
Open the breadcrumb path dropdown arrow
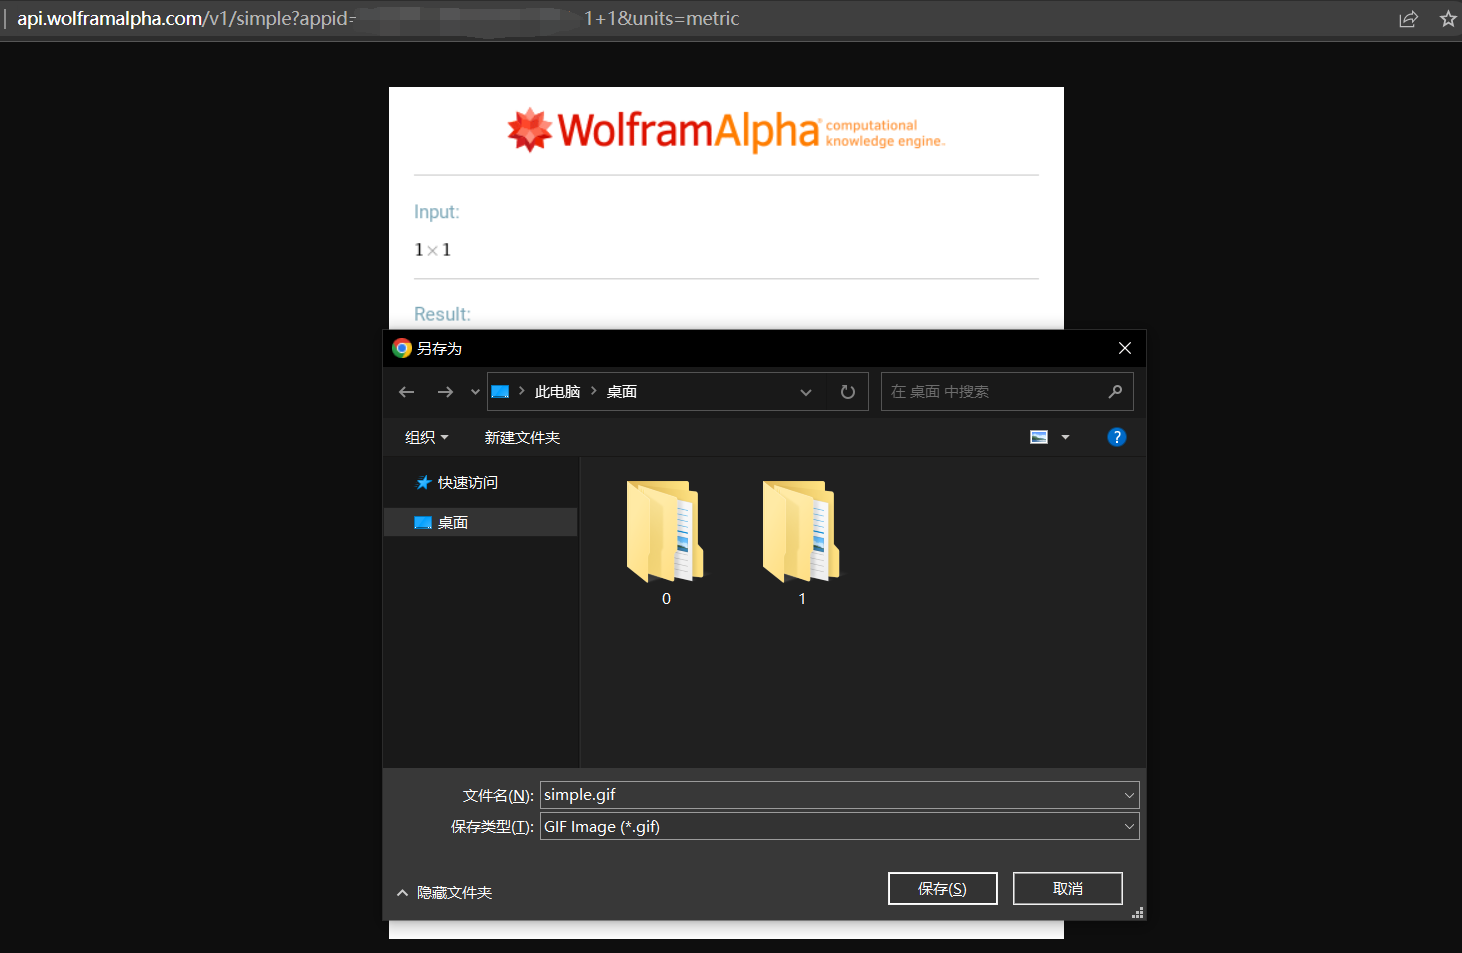point(806,391)
